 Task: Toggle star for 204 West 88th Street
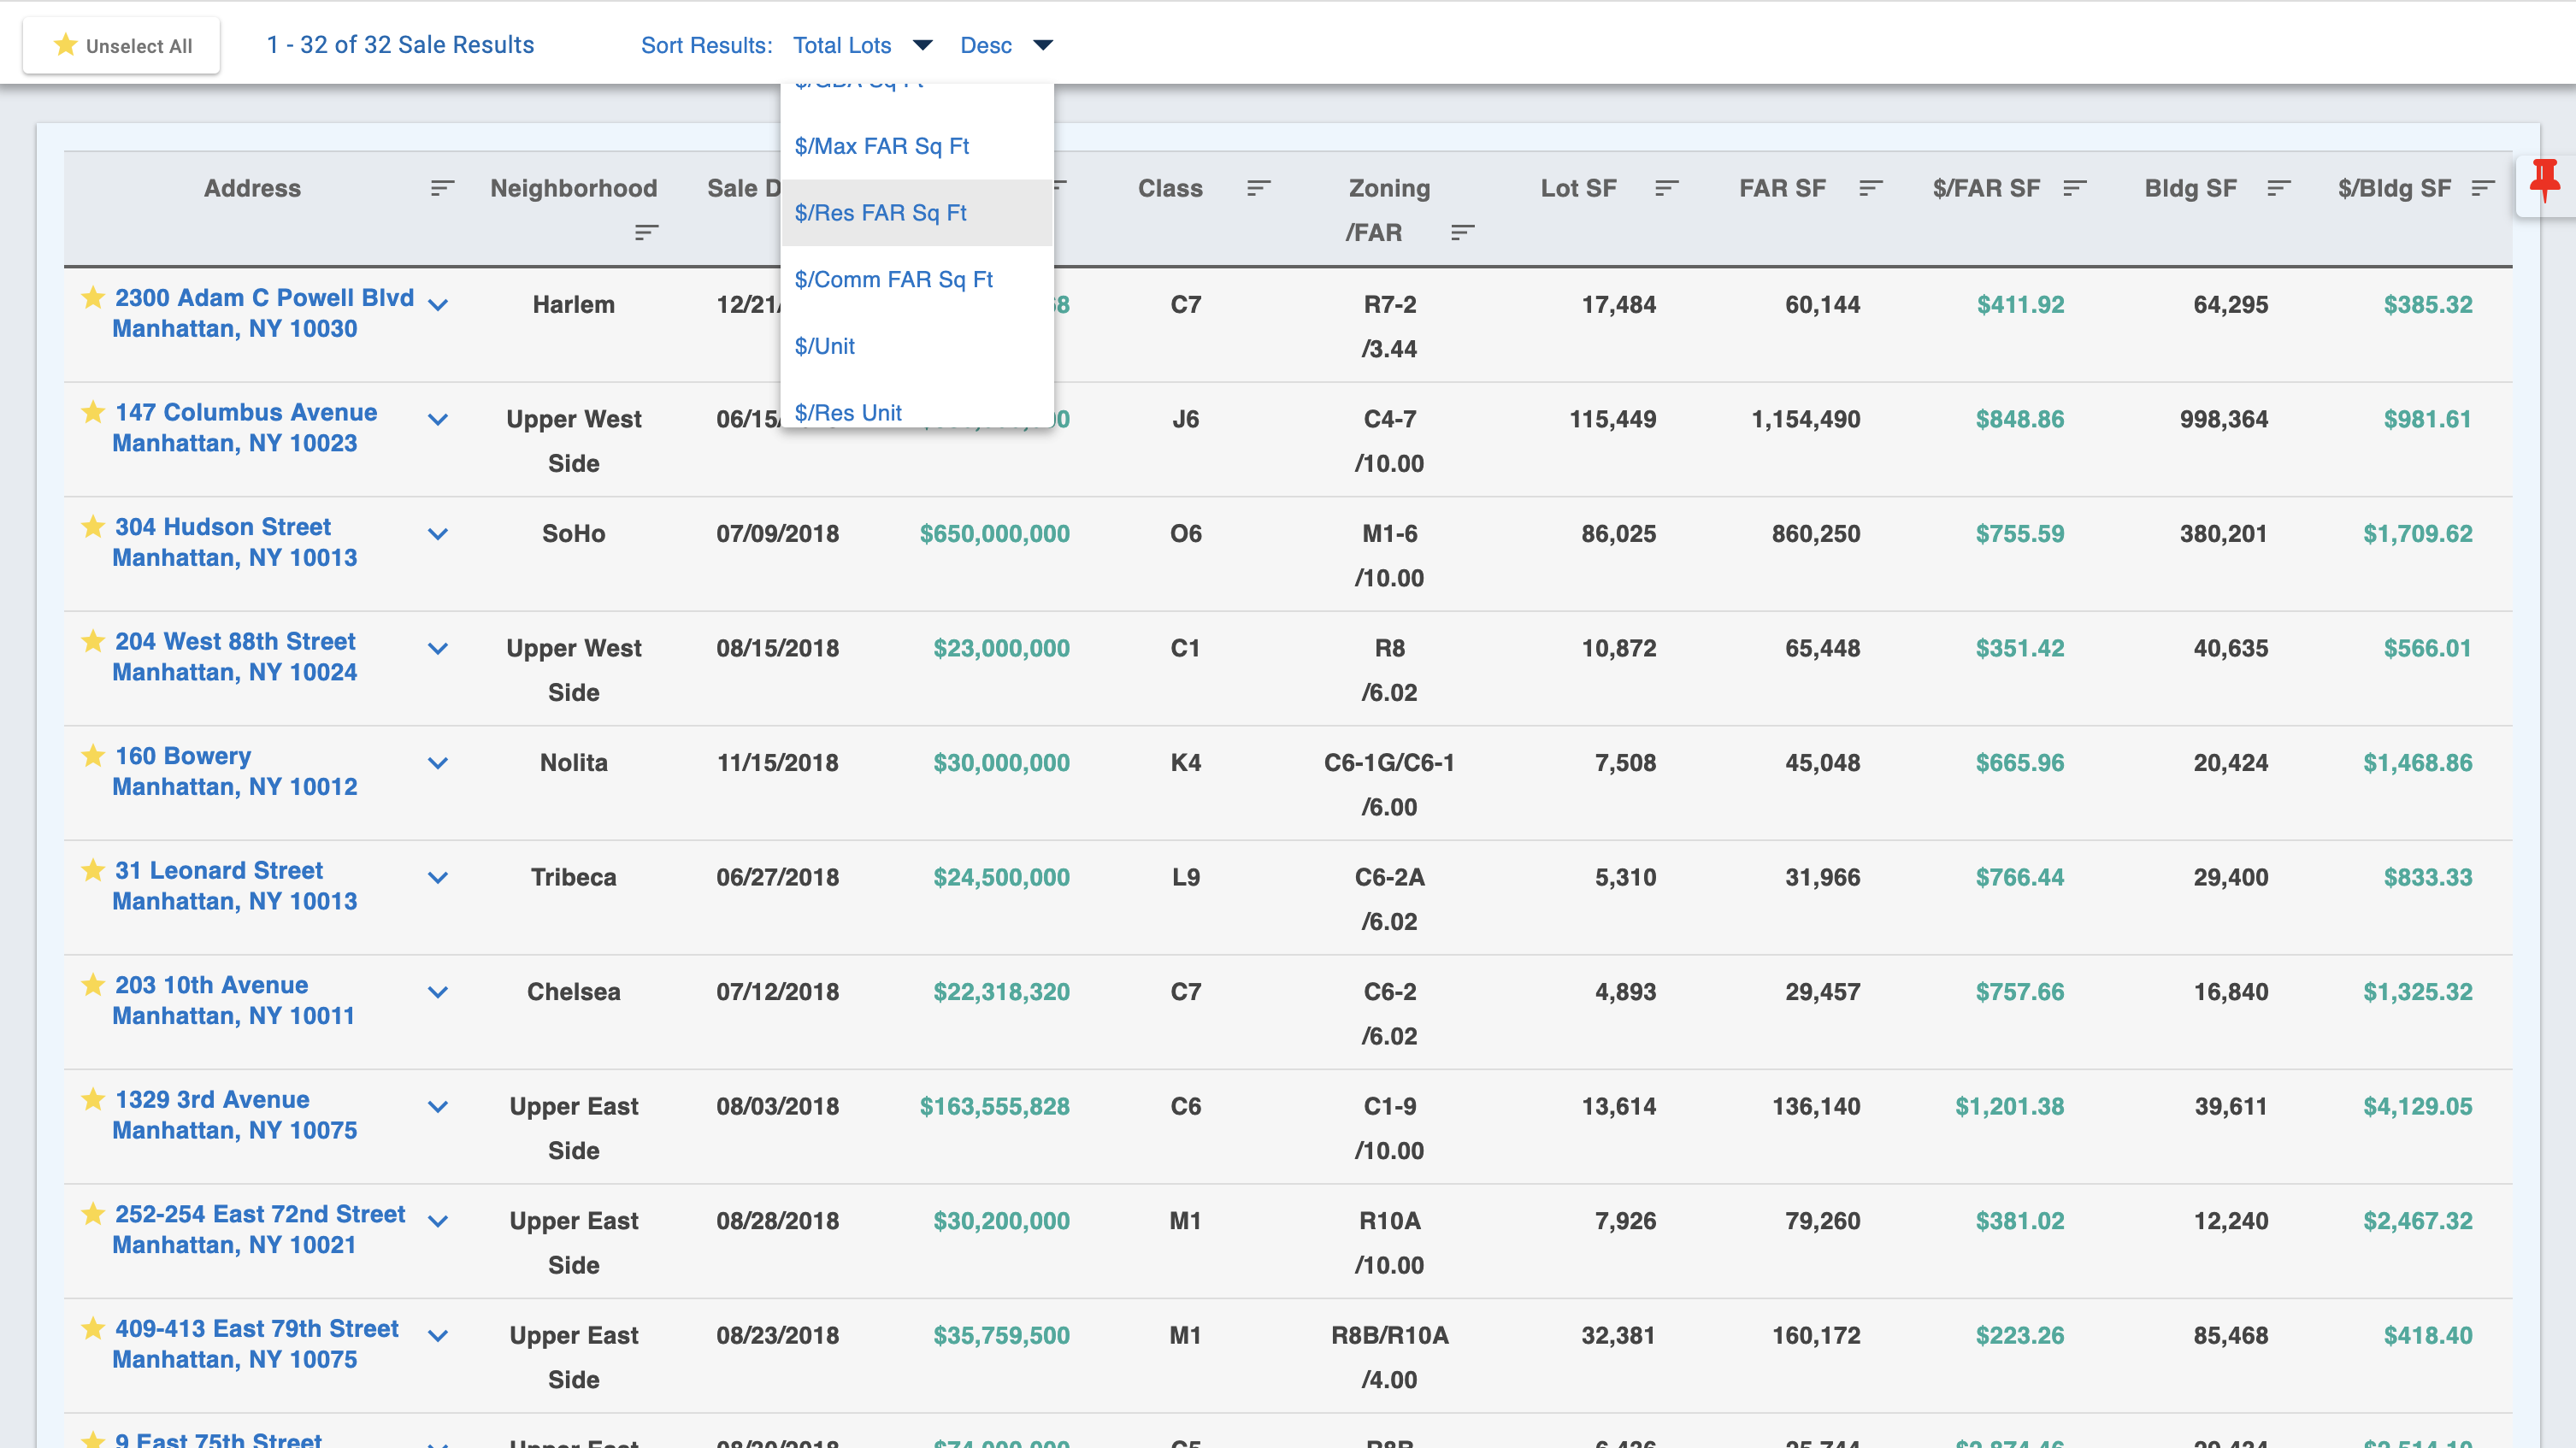point(93,640)
